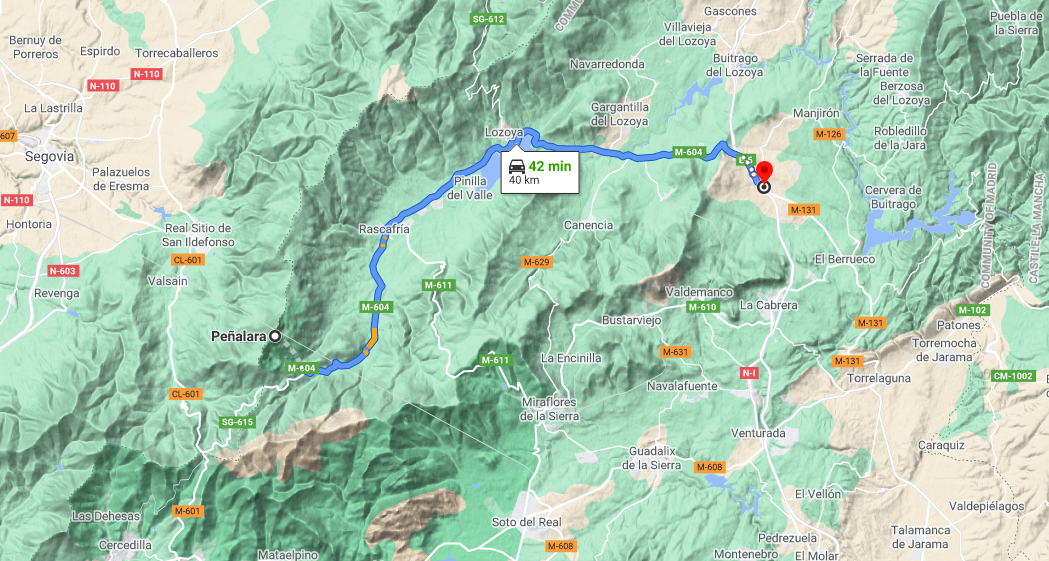Click the M-610 shield near Valdemanco

702,307
